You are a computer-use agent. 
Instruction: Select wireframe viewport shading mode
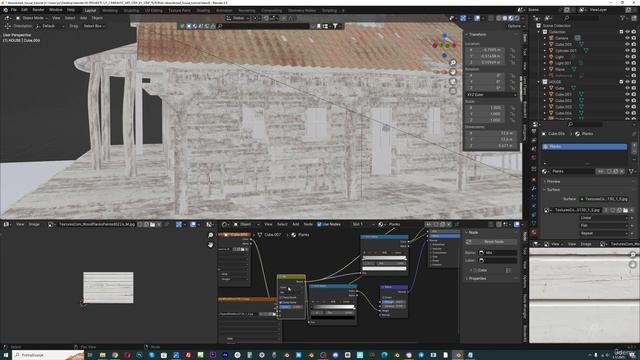point(499,18)
